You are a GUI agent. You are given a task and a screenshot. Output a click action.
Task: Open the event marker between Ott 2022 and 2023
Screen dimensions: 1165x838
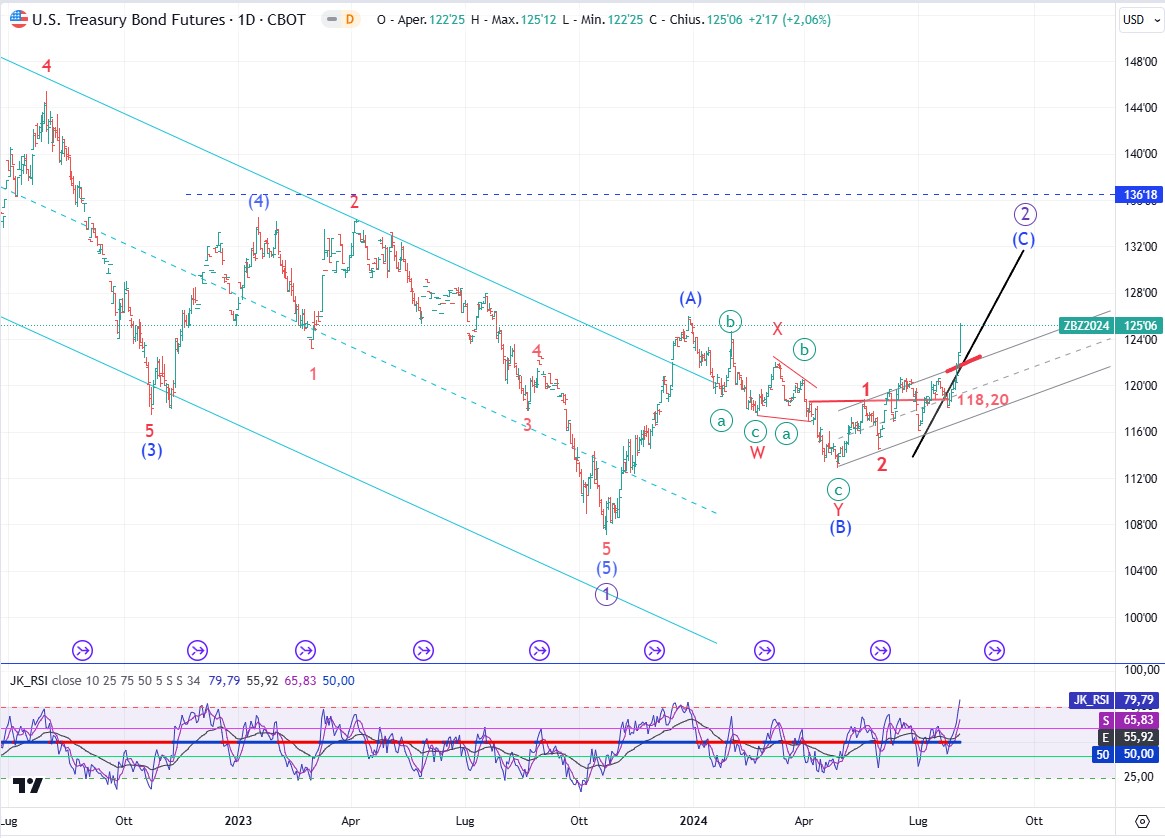198,651
